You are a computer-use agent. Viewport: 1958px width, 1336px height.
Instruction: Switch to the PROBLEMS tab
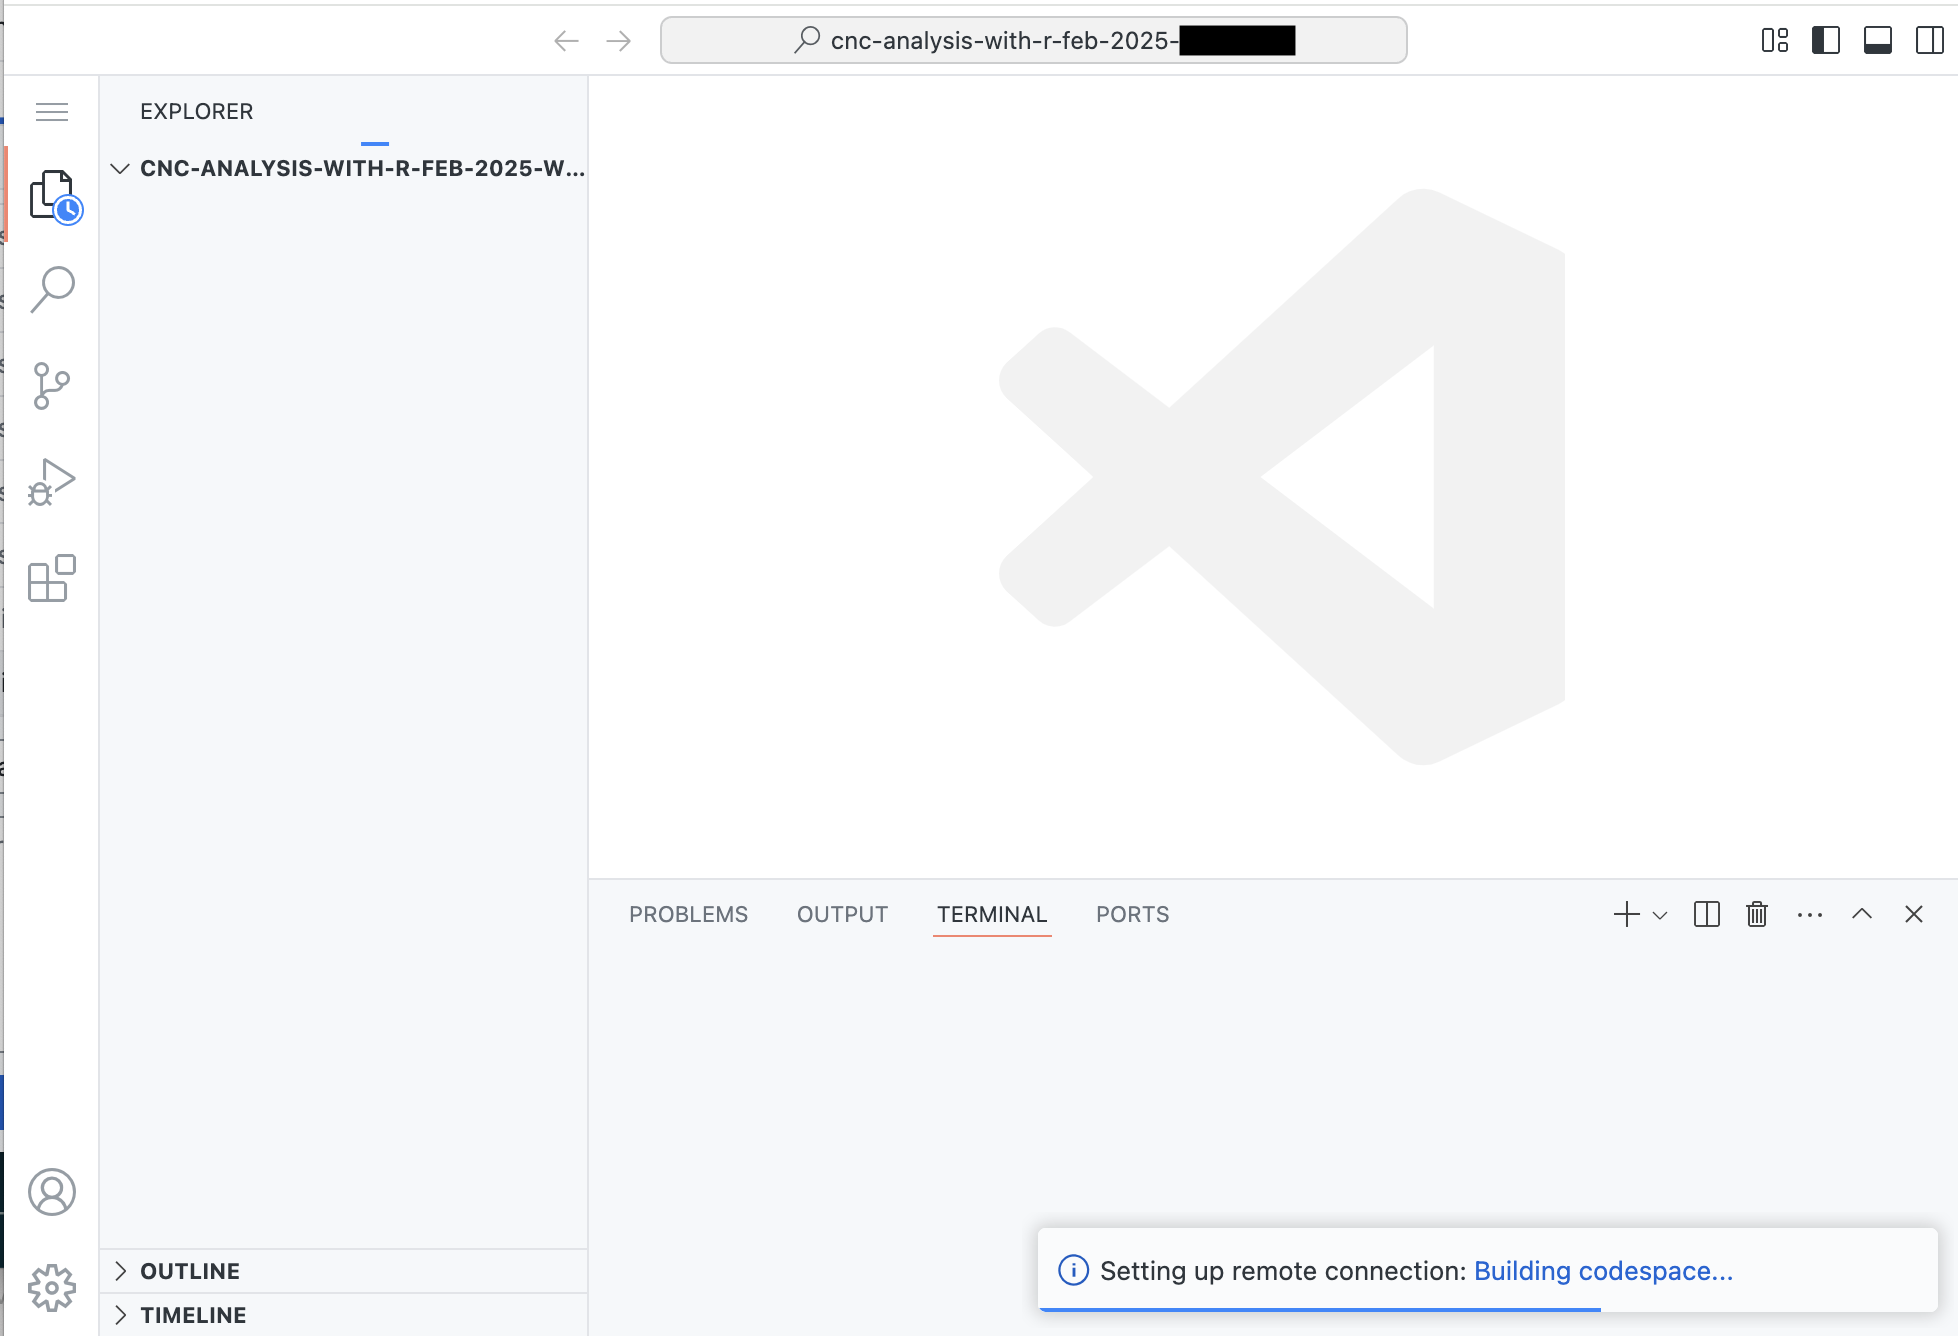(x=688, y=914)
